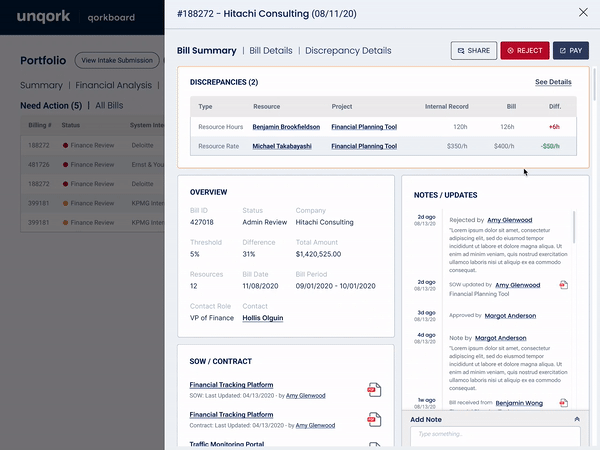Open Margot Anderson link in Note by entry
This screenshot has width=600, height=450.
coord(501,338)
